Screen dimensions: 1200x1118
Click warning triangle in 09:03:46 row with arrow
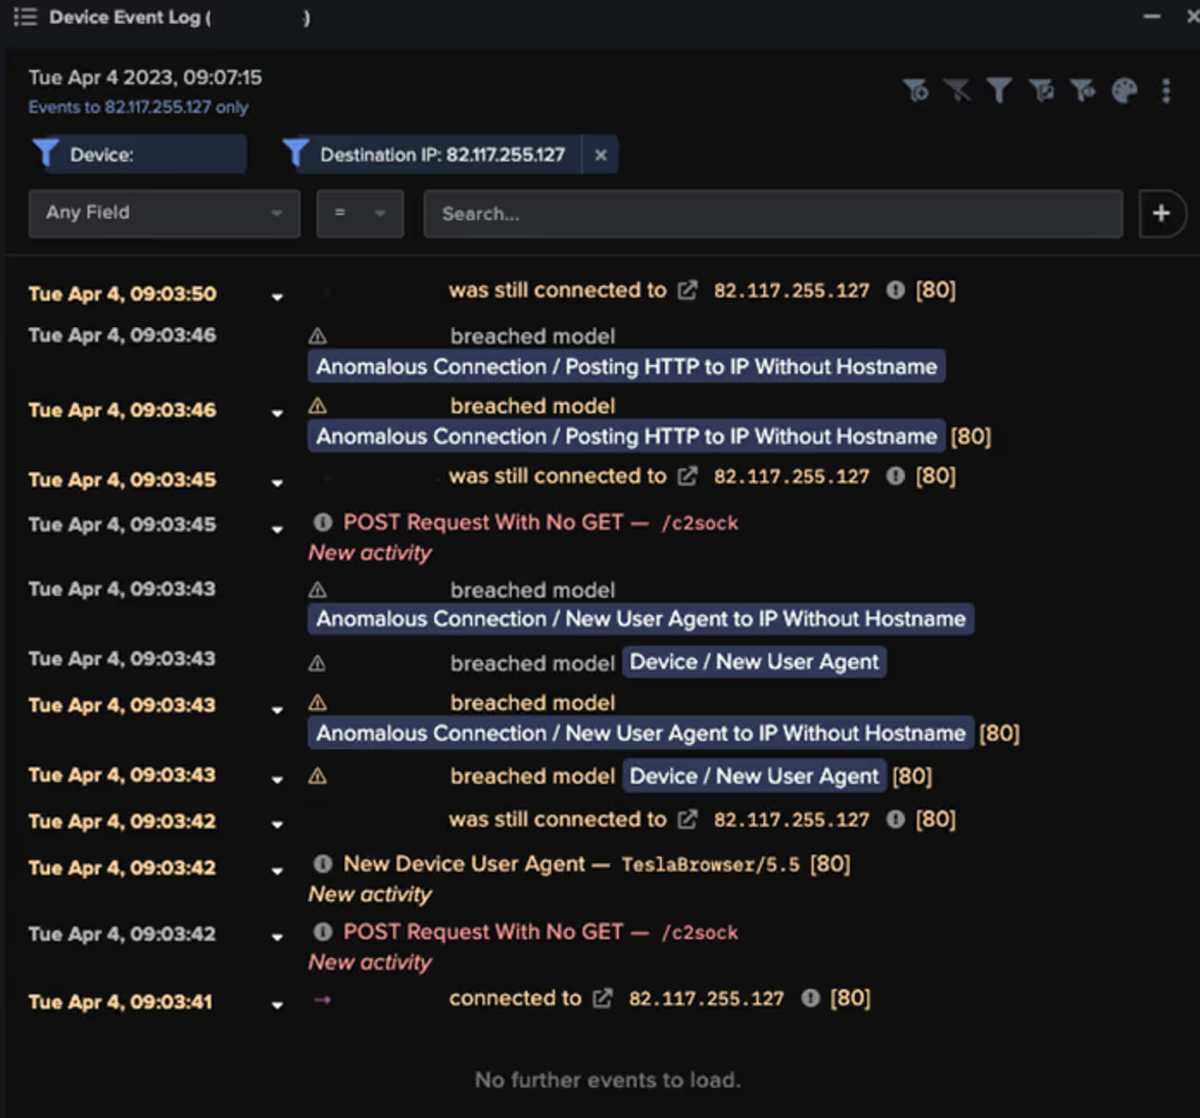click(318, 405)
